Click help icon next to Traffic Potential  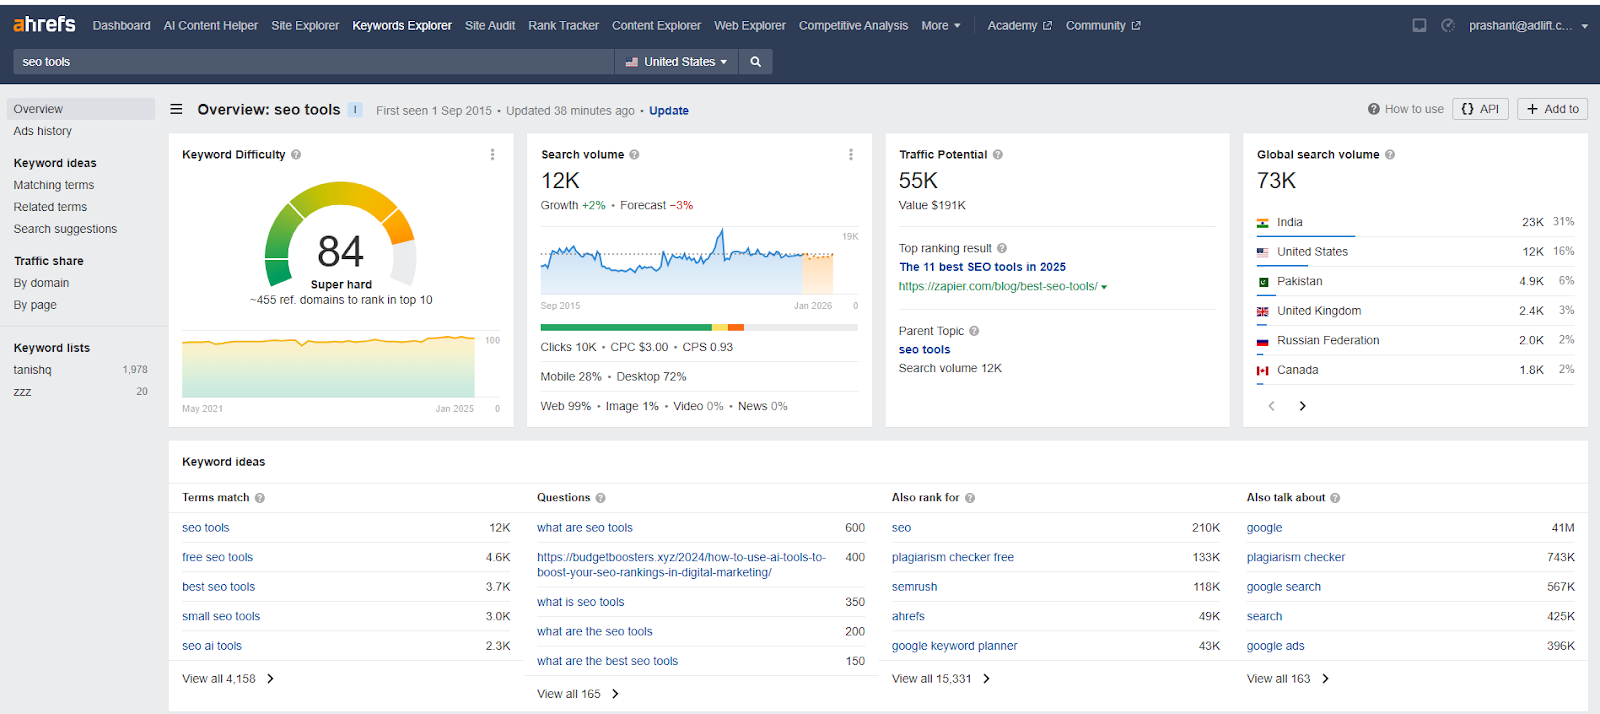point(998,155)
